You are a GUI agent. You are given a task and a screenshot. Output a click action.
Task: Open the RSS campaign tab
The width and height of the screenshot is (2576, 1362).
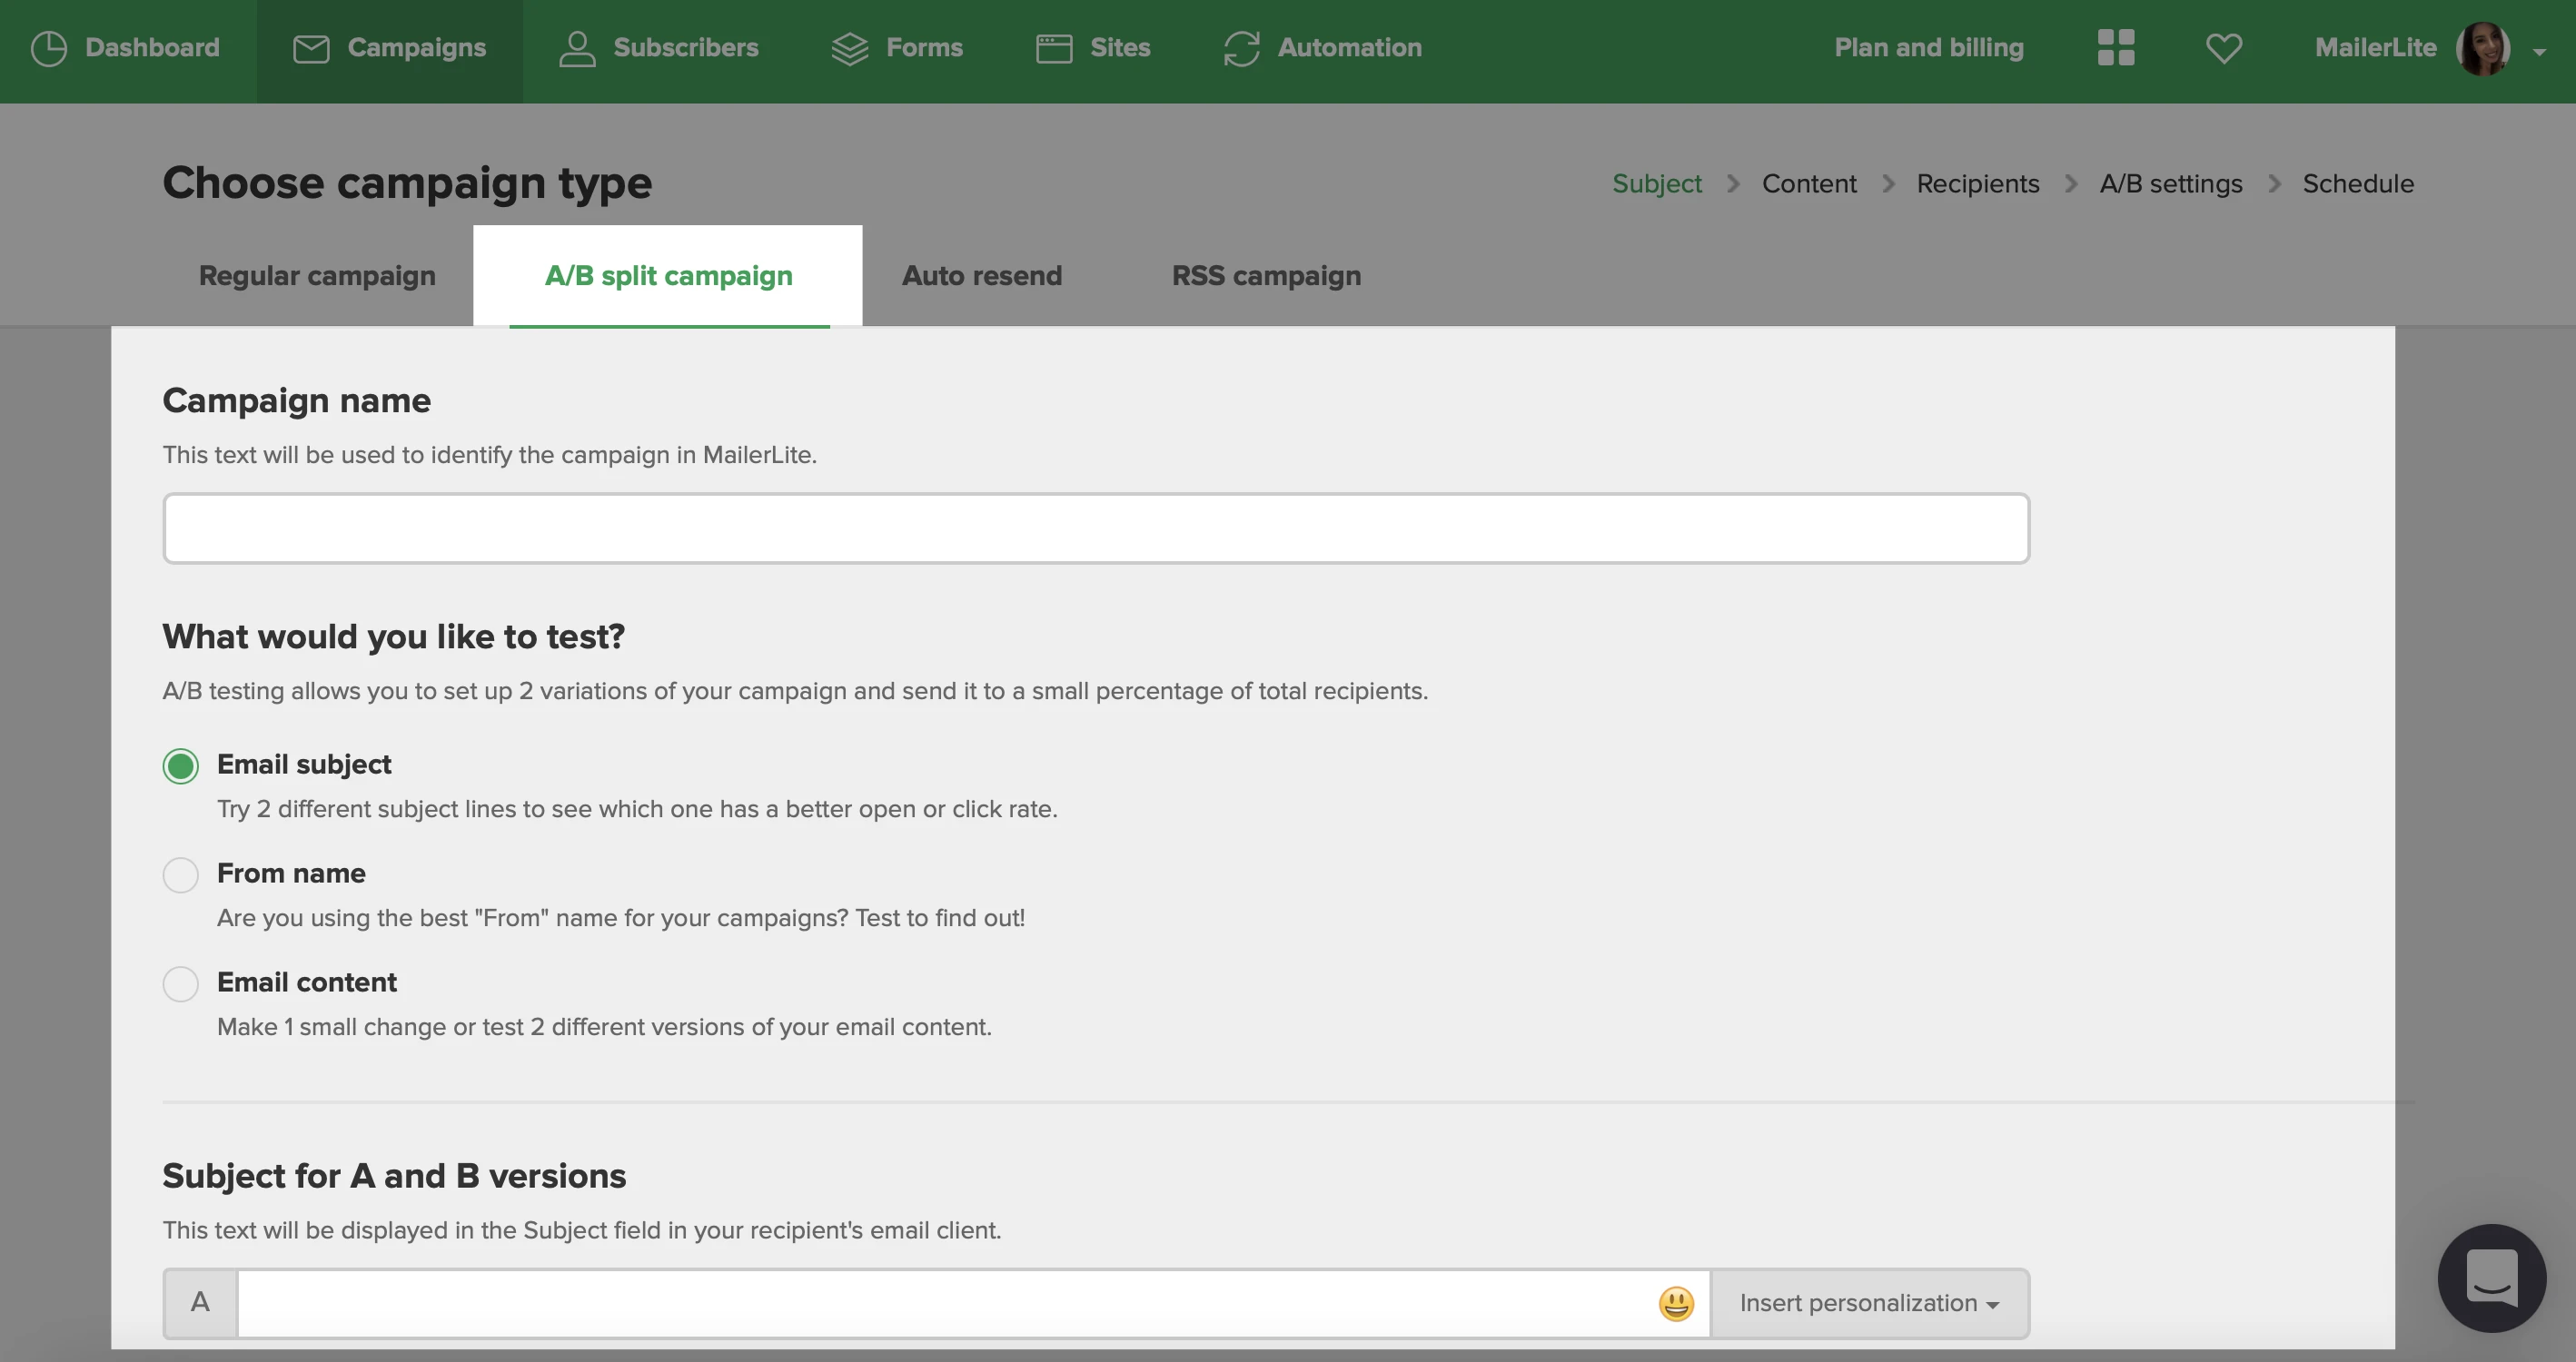pos(1266,276)
